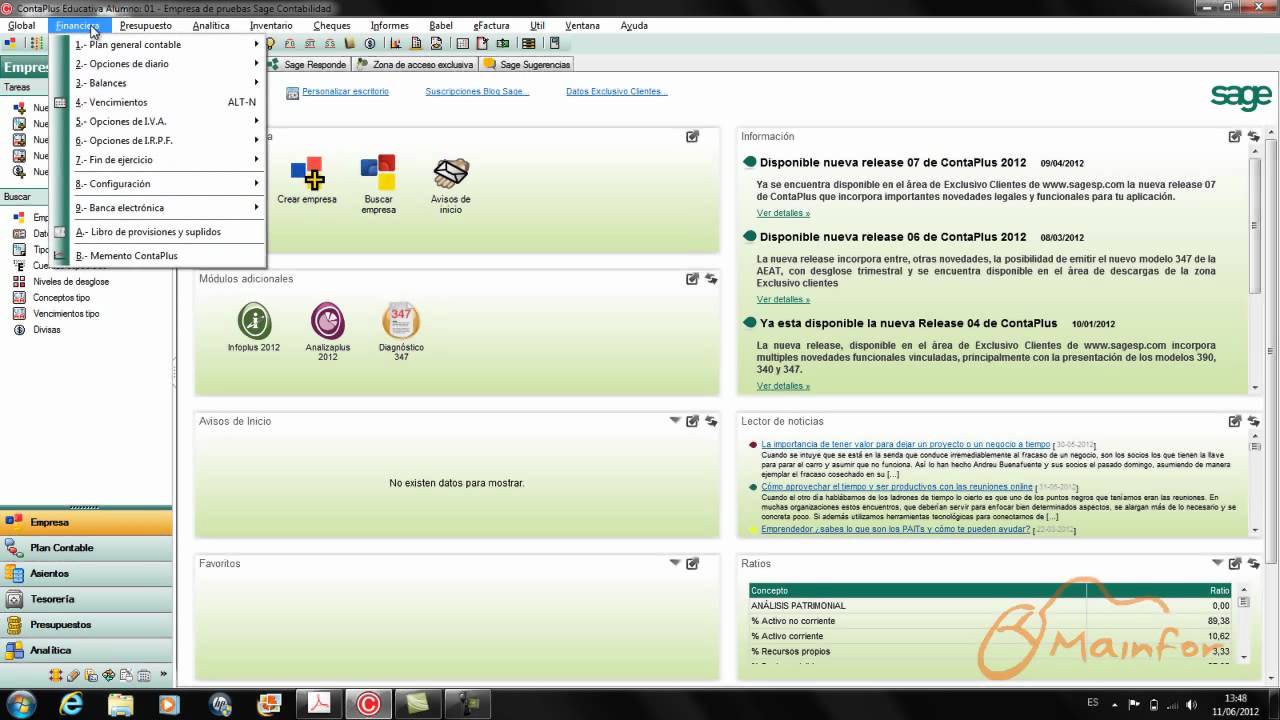
Task: Open Suscripciones Blog Sage link
Action: 477,91
